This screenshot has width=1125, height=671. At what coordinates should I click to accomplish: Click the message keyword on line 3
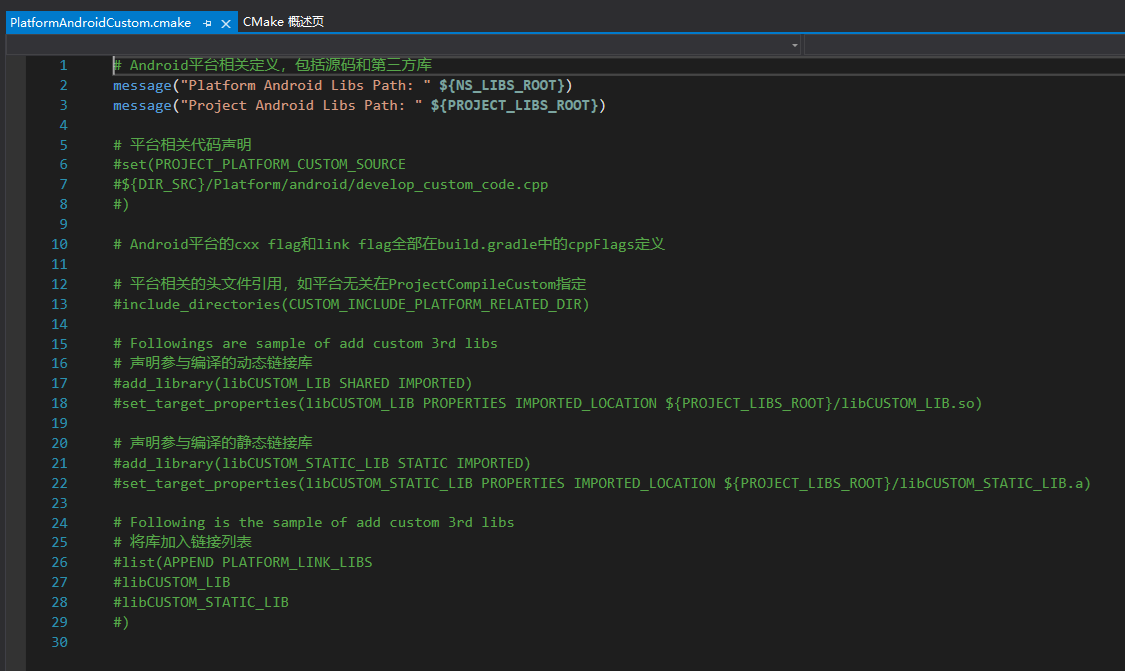(x=142, y=105)
